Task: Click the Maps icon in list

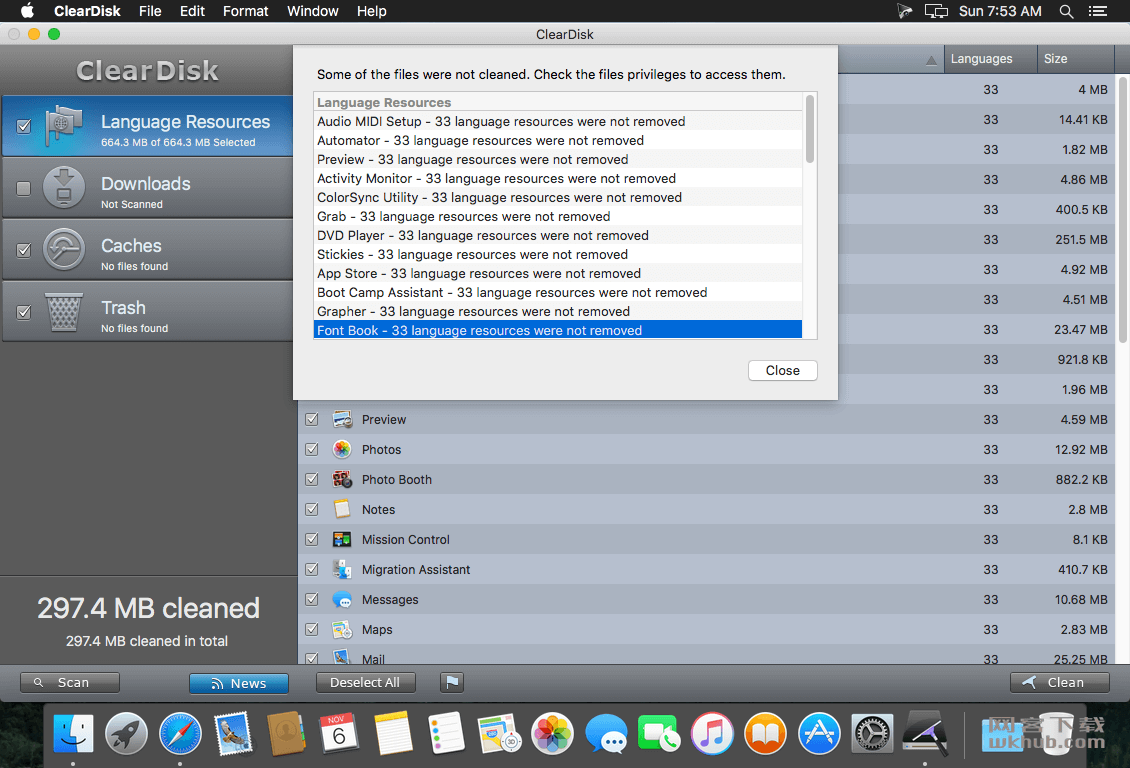Action: (342, 630)
